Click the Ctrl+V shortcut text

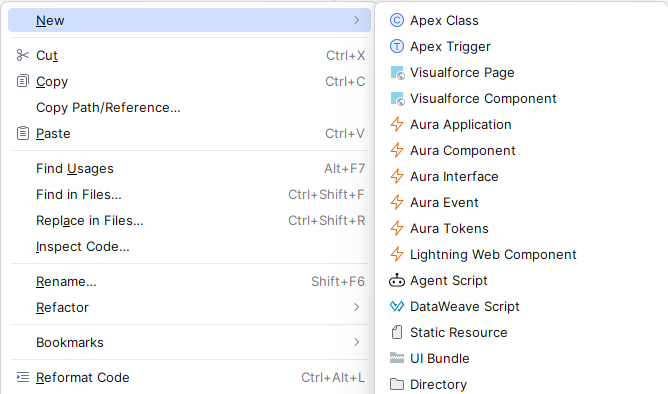[345, 133]
